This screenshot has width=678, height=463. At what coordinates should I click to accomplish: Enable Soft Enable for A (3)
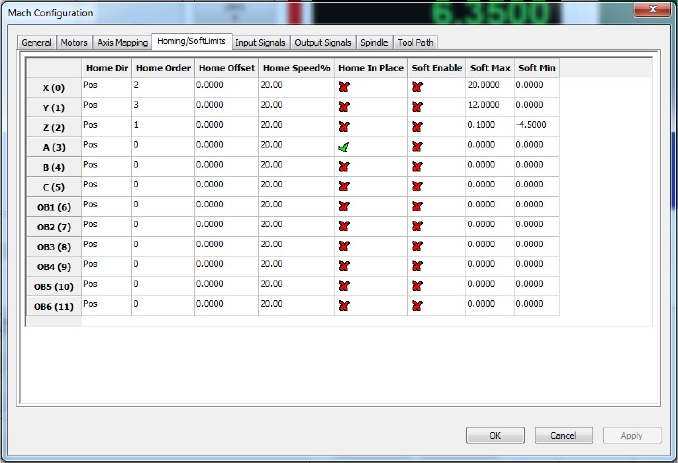point(417,147)
